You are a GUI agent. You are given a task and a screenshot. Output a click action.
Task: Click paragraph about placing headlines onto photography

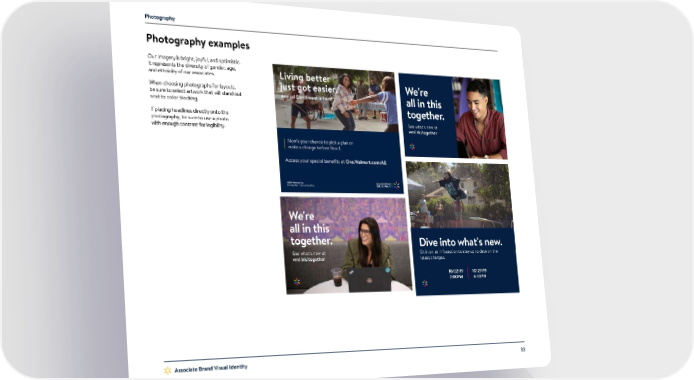(x=189, y=117)
